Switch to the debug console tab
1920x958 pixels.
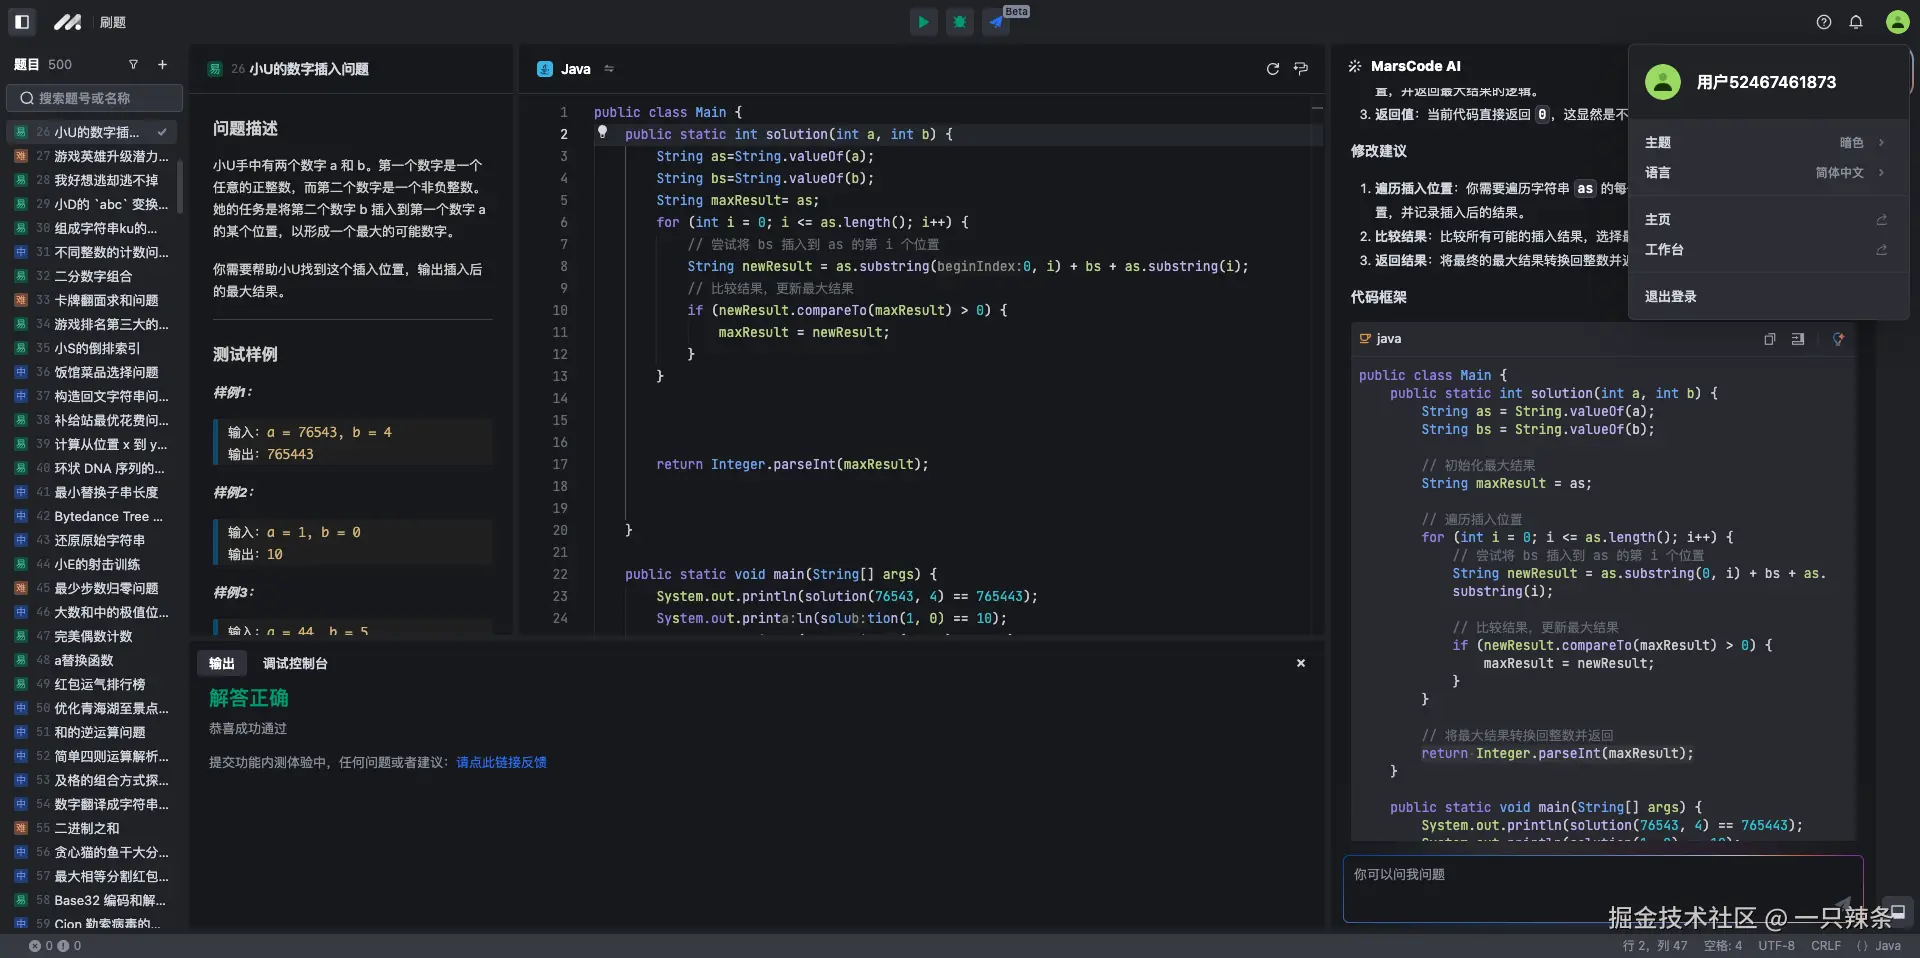pyautogui.click(x=295, y=663)
